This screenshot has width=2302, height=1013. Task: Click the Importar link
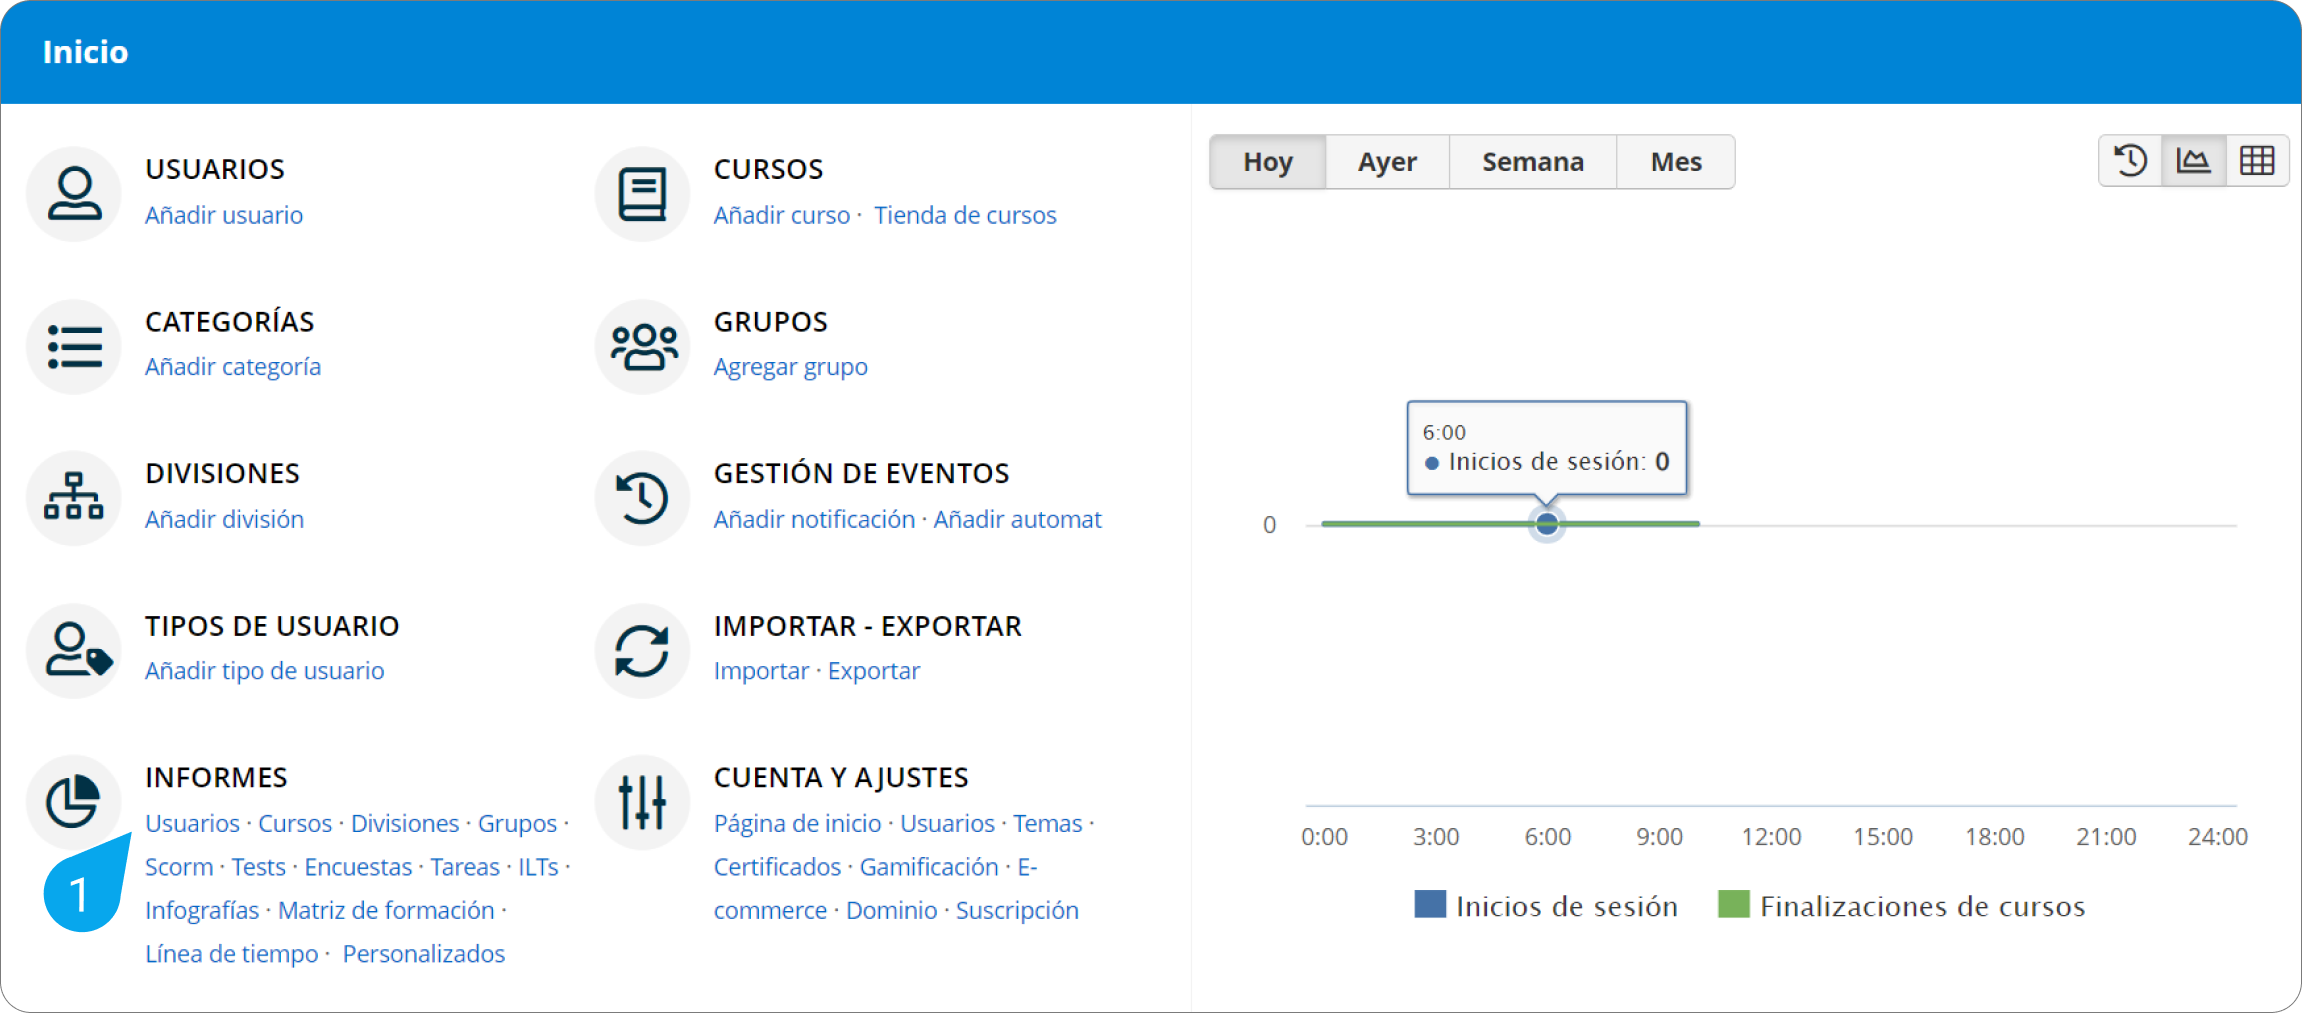coord(761,671)
